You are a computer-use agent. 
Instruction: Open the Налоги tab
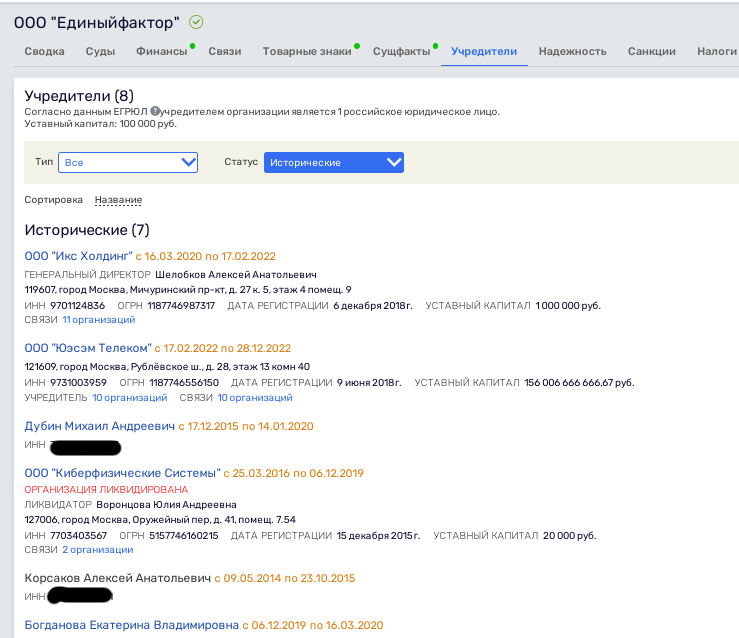pyautogui.click(x=717, y=51)
